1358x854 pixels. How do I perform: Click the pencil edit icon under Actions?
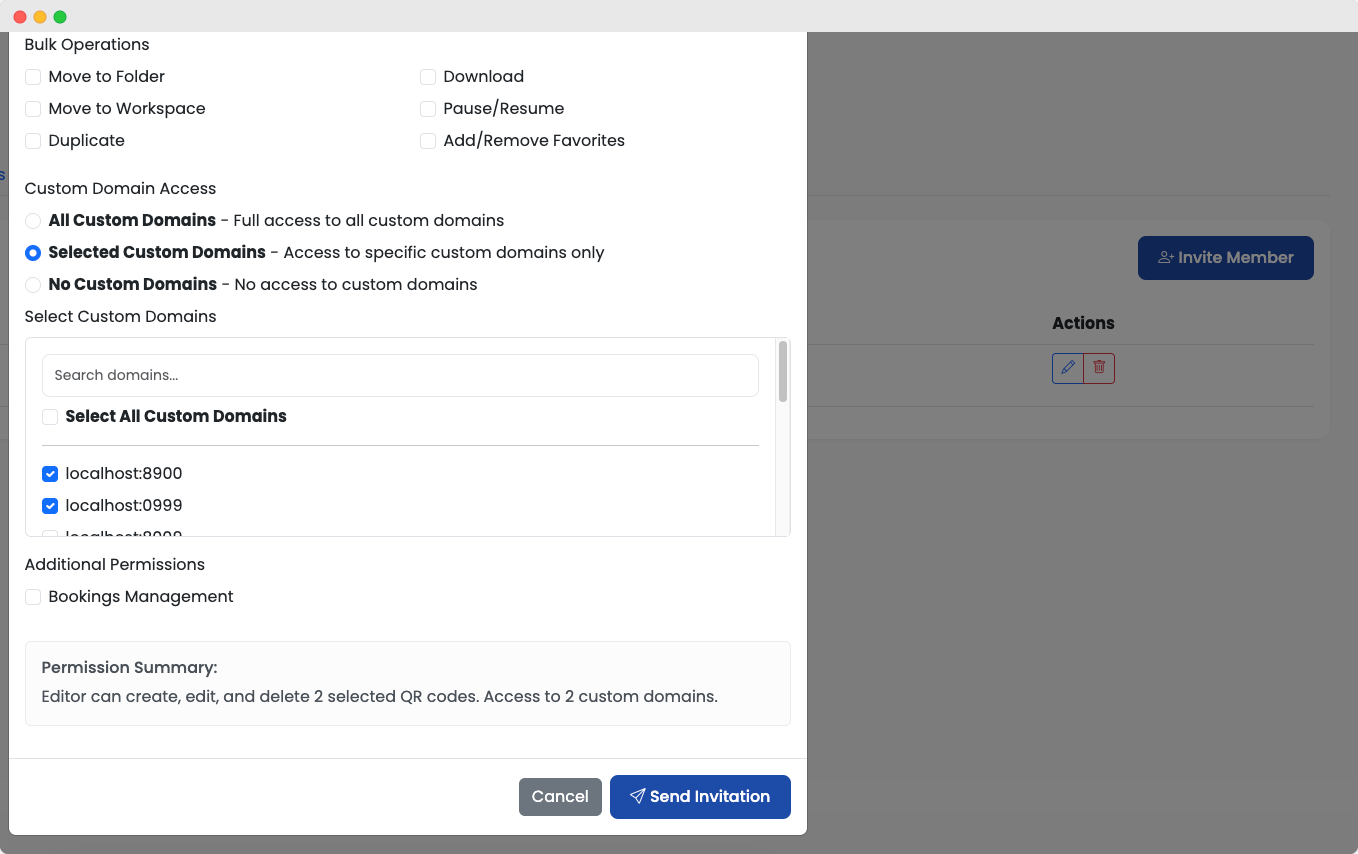1068,368
